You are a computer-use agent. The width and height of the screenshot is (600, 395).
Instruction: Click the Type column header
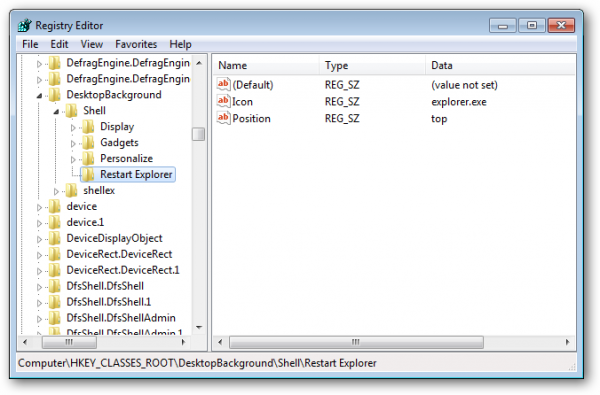point(372,65)
